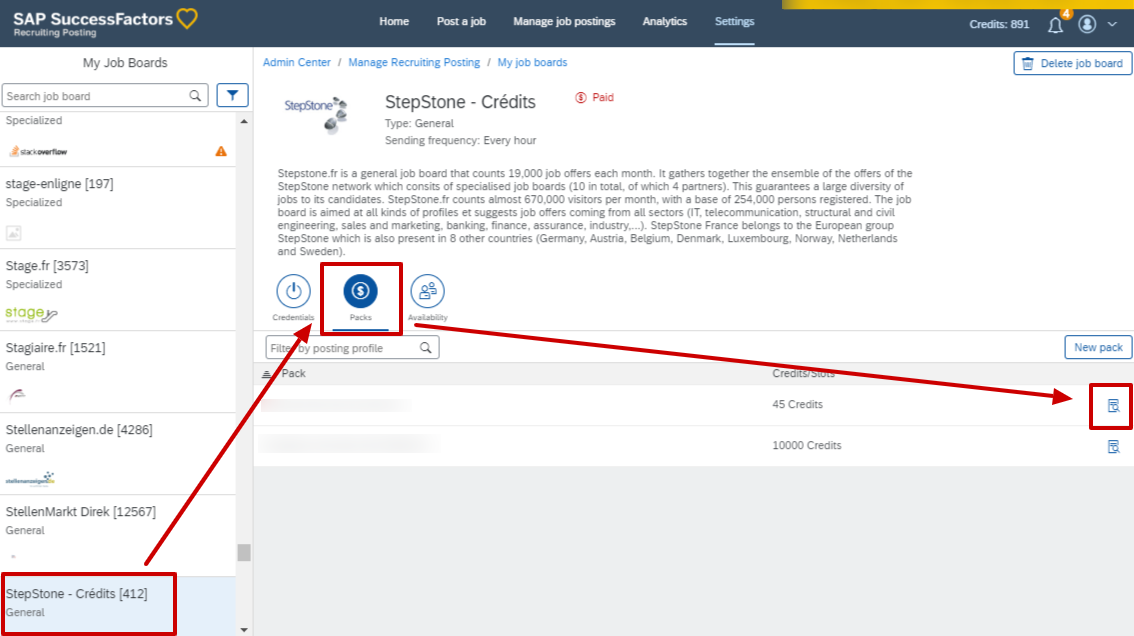Click the Stage.fr green logo
This screenshot has width=1134, height=636.
[x=31, y=314]
